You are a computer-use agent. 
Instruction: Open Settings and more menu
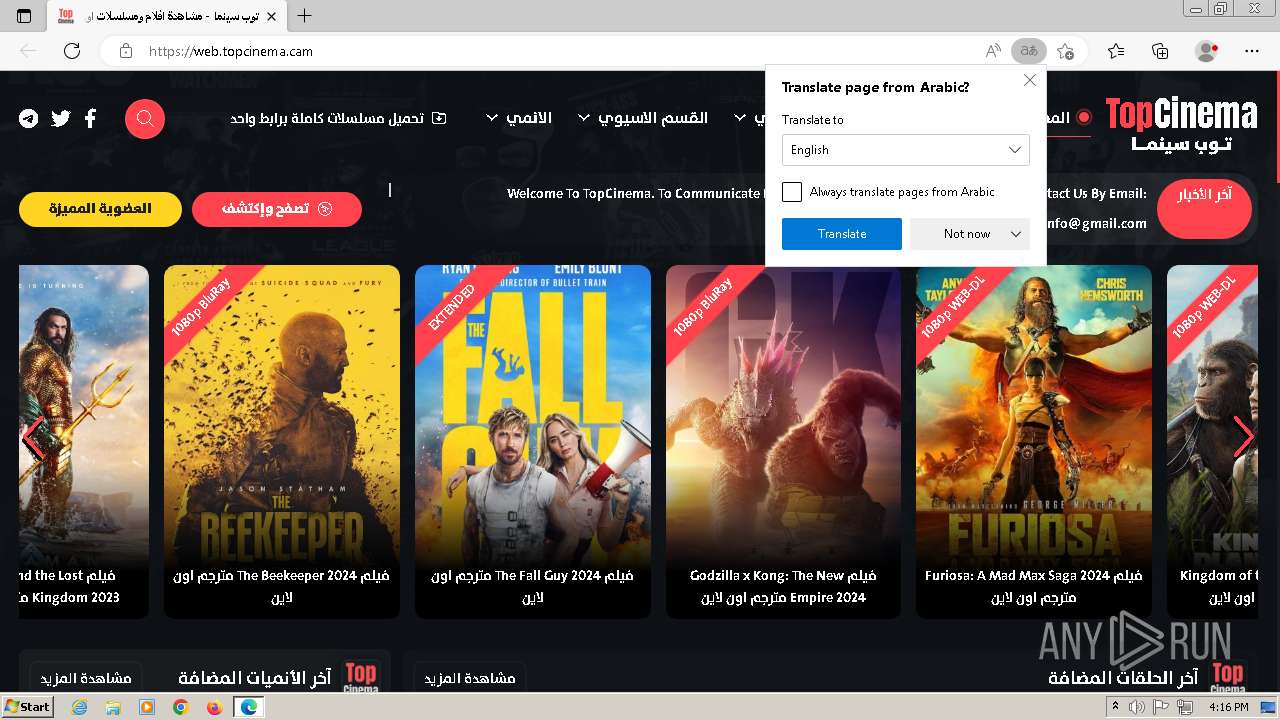[1252, 51]
